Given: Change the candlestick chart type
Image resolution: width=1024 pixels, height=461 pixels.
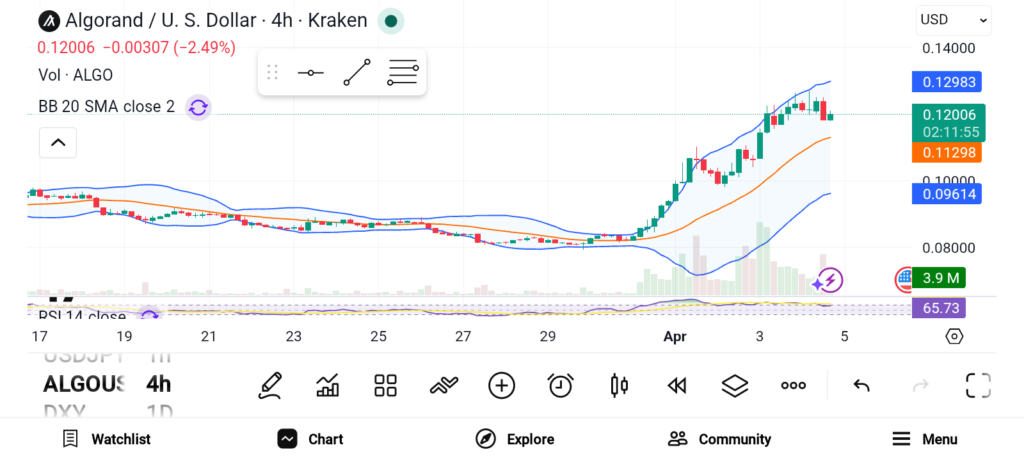Looking at the screenshot, I should pyautogui.click(x=619, y=385).
